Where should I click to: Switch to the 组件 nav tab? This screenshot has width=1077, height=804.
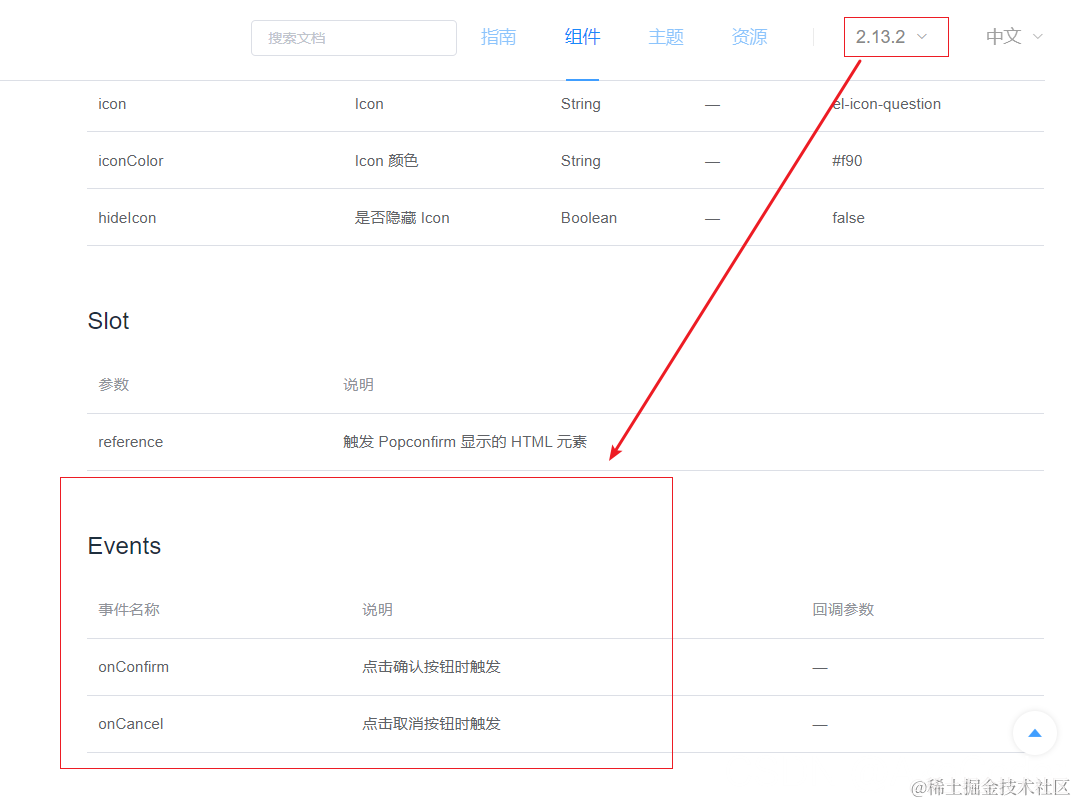tap(582, 37)
